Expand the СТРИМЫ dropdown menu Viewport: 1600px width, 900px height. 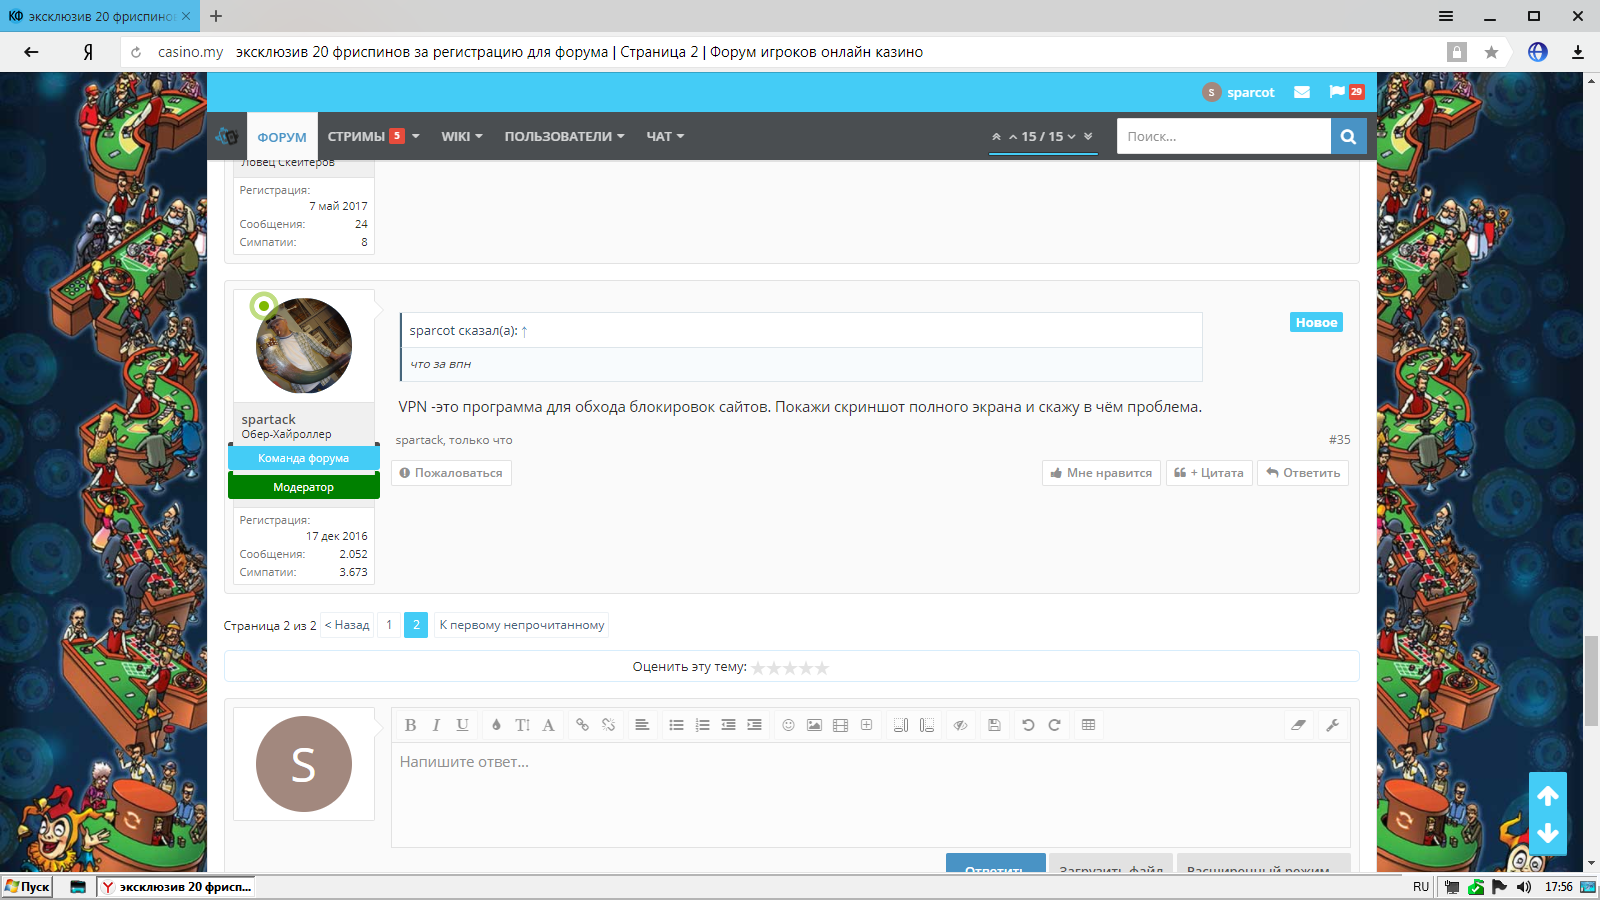click(x=372, y=137)
